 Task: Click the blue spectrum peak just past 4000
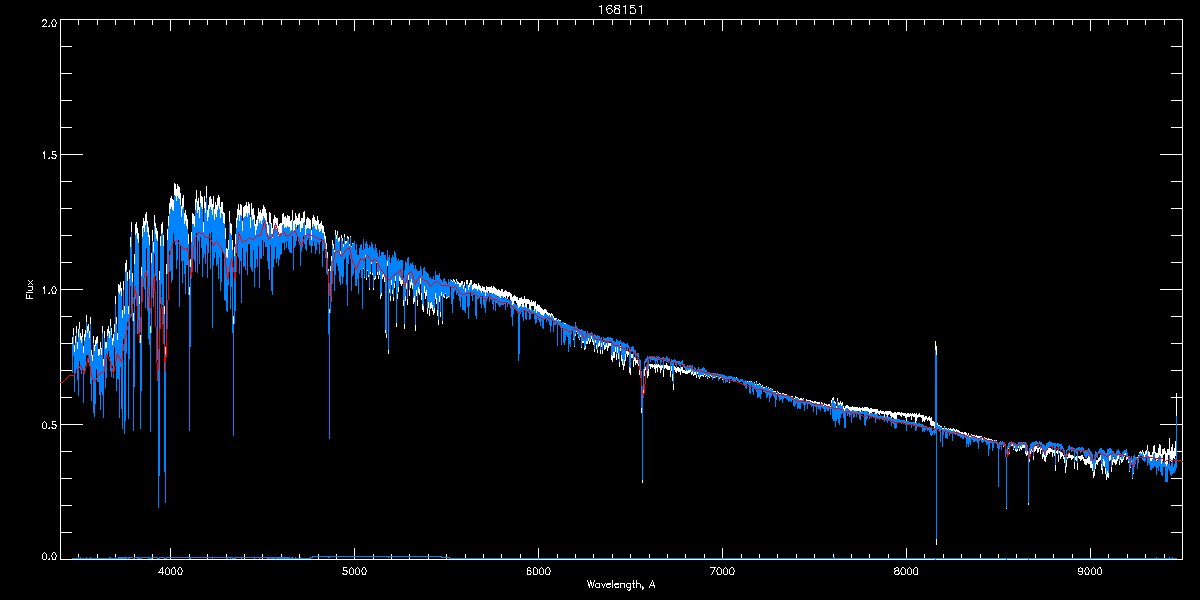click(176, 190)
